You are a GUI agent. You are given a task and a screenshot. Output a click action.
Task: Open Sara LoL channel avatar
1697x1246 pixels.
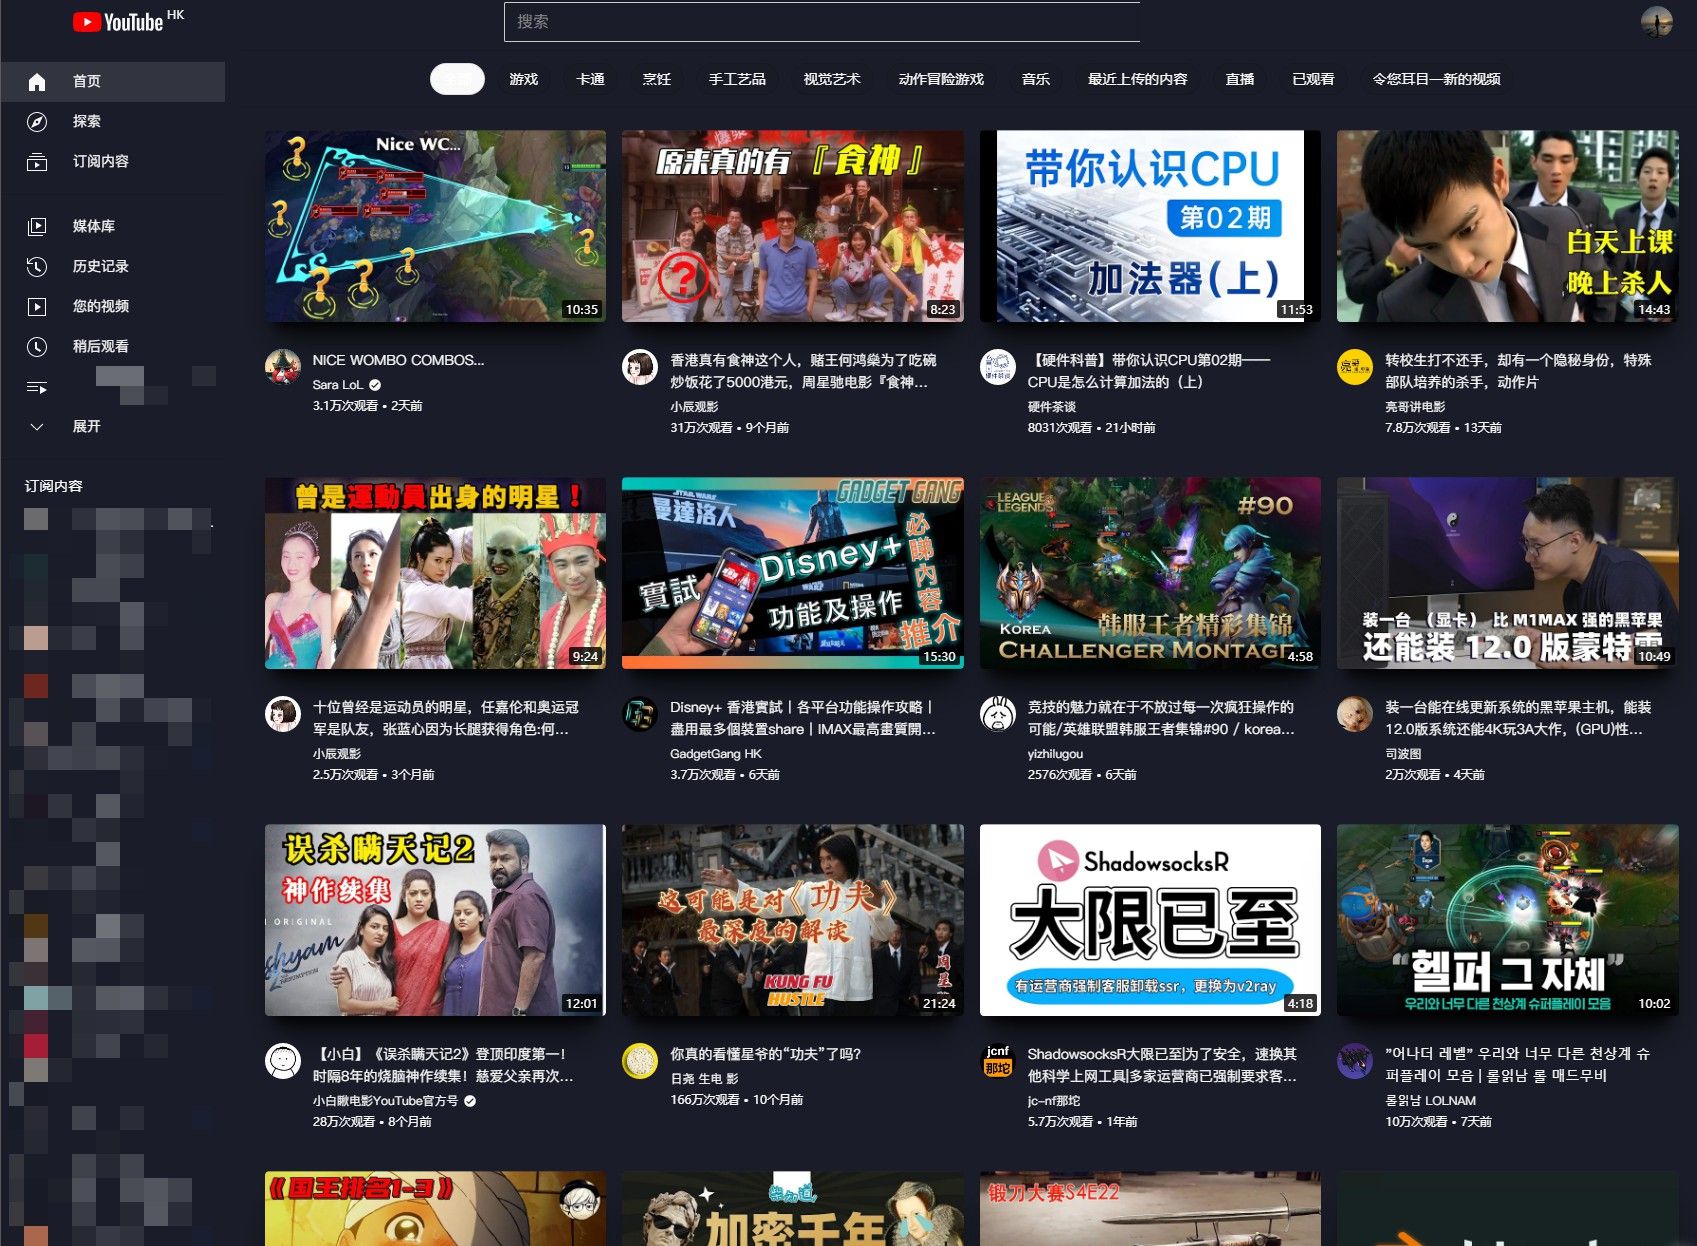(x=283, y=367)
